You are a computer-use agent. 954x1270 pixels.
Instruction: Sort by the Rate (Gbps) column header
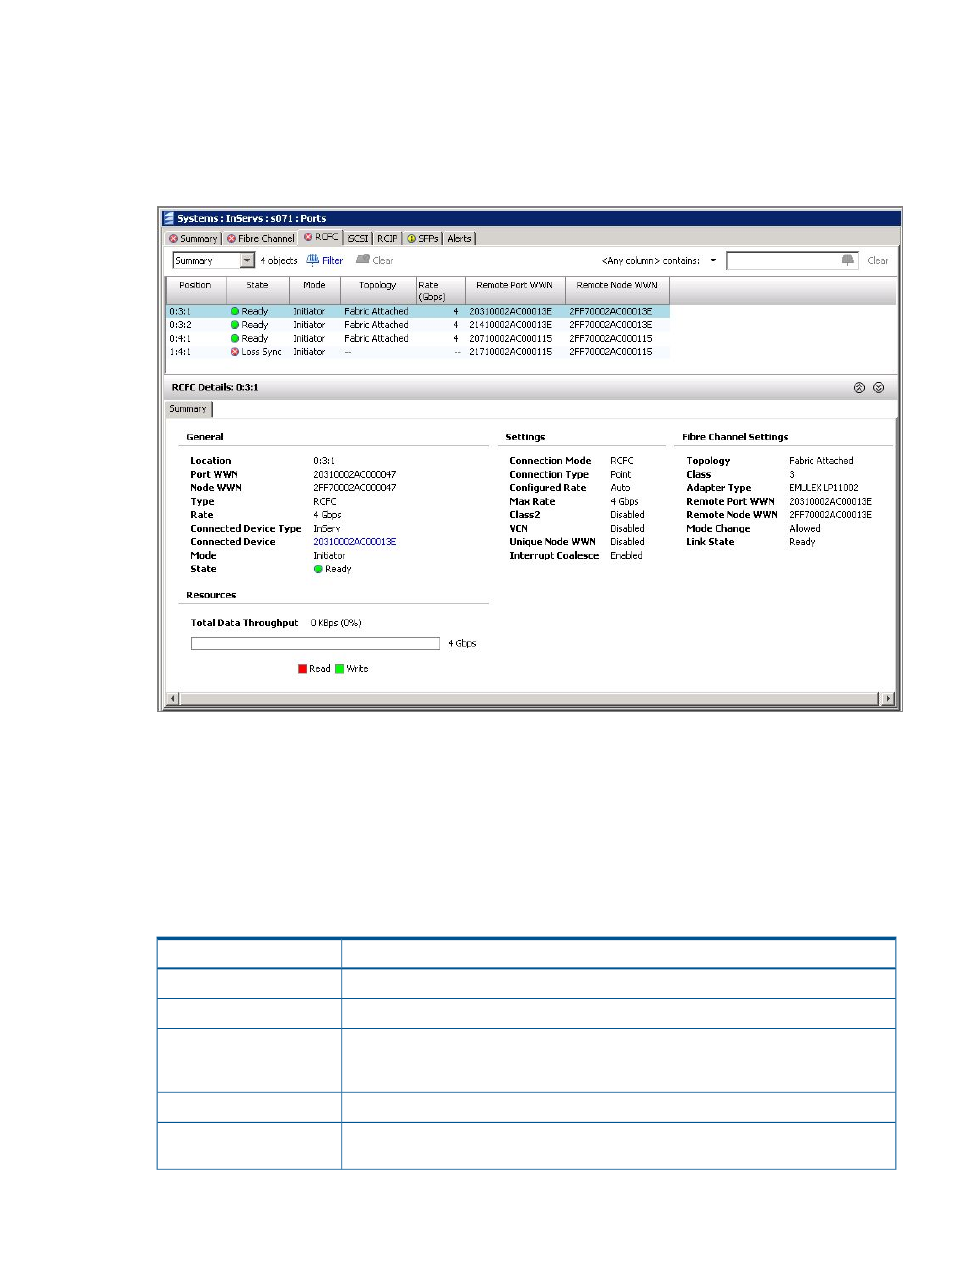pyautogui.click(x=440, y=291)
